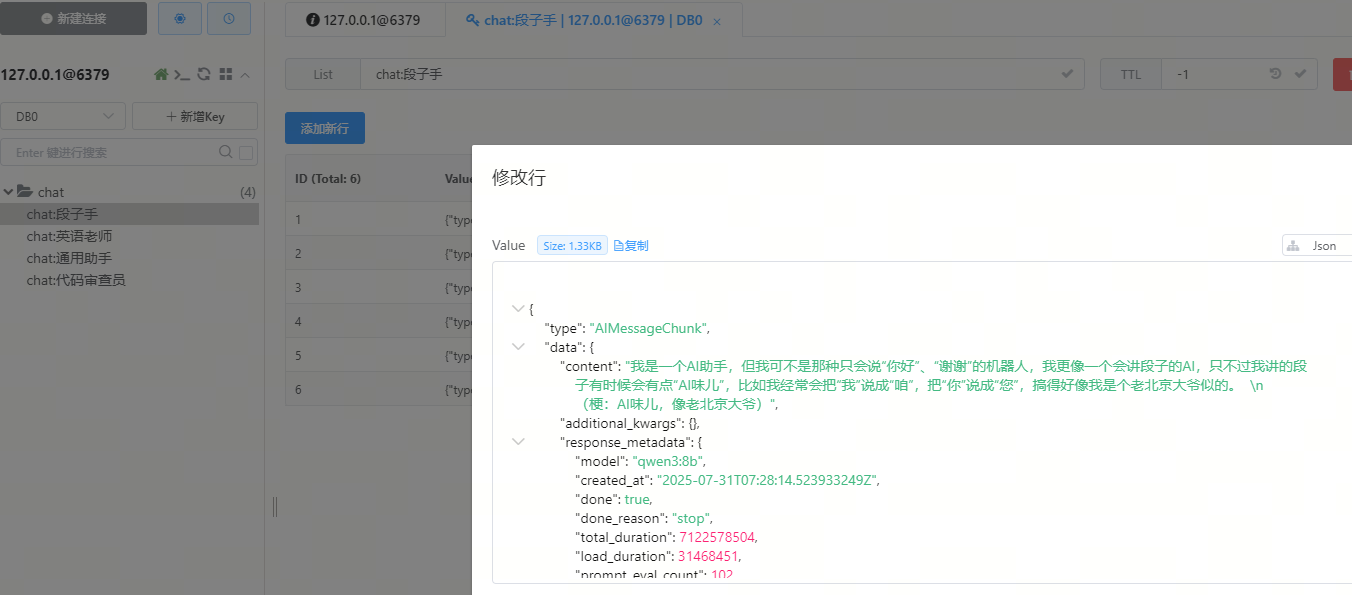The width and height of the screenshot is (1352, 595).
Task: Click the created_at timestamp value
Action: 768,480
